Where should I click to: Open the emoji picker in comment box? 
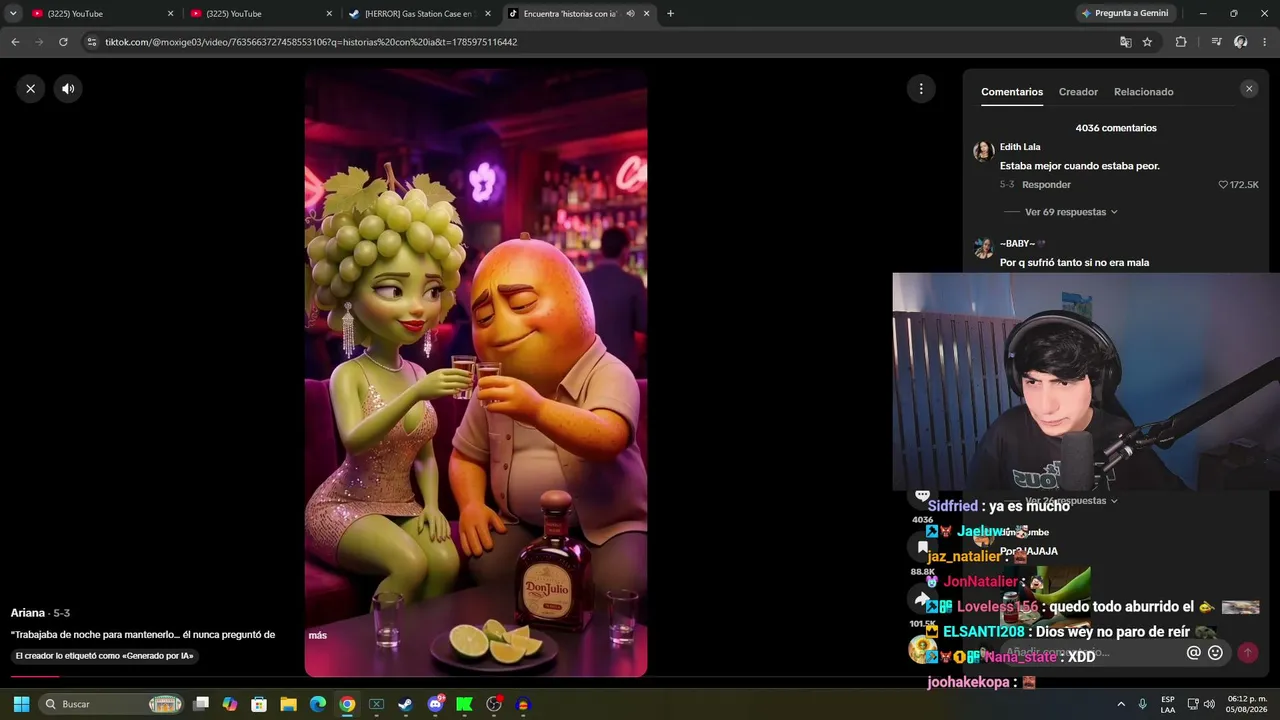click(1215, 653)
